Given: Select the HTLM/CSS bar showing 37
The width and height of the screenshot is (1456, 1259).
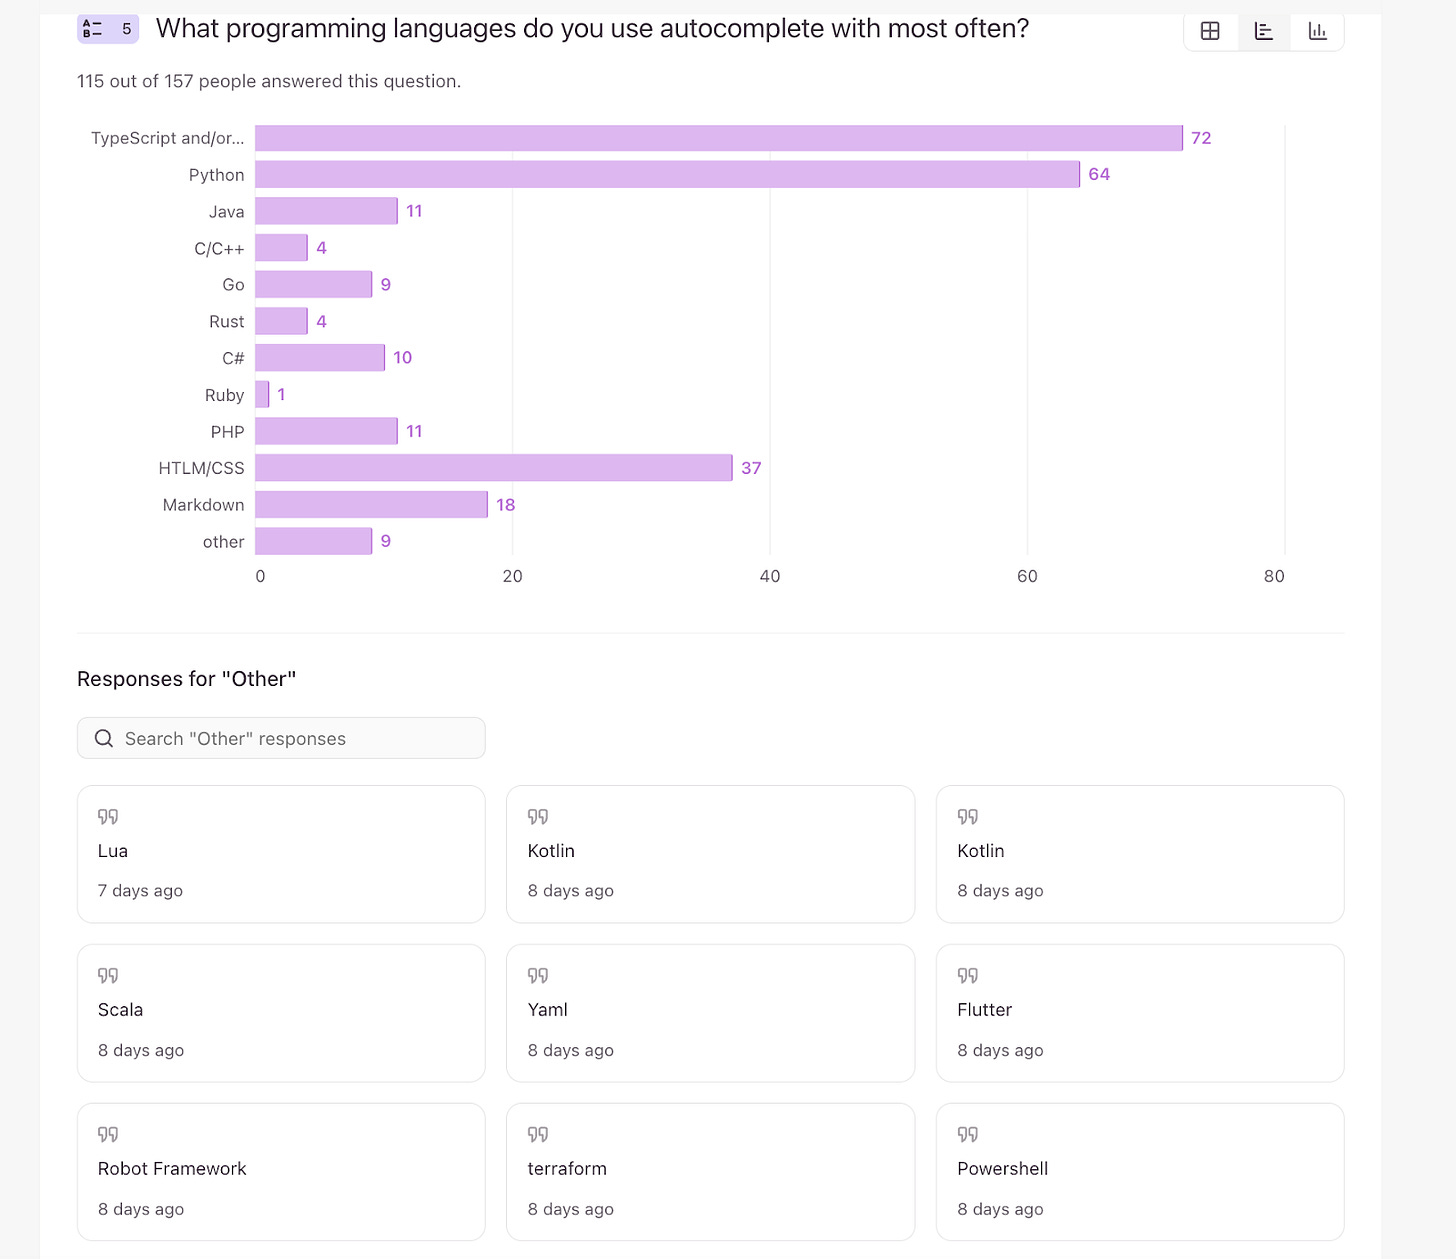Looking at the screenshot, I should (x=493, y=468).
